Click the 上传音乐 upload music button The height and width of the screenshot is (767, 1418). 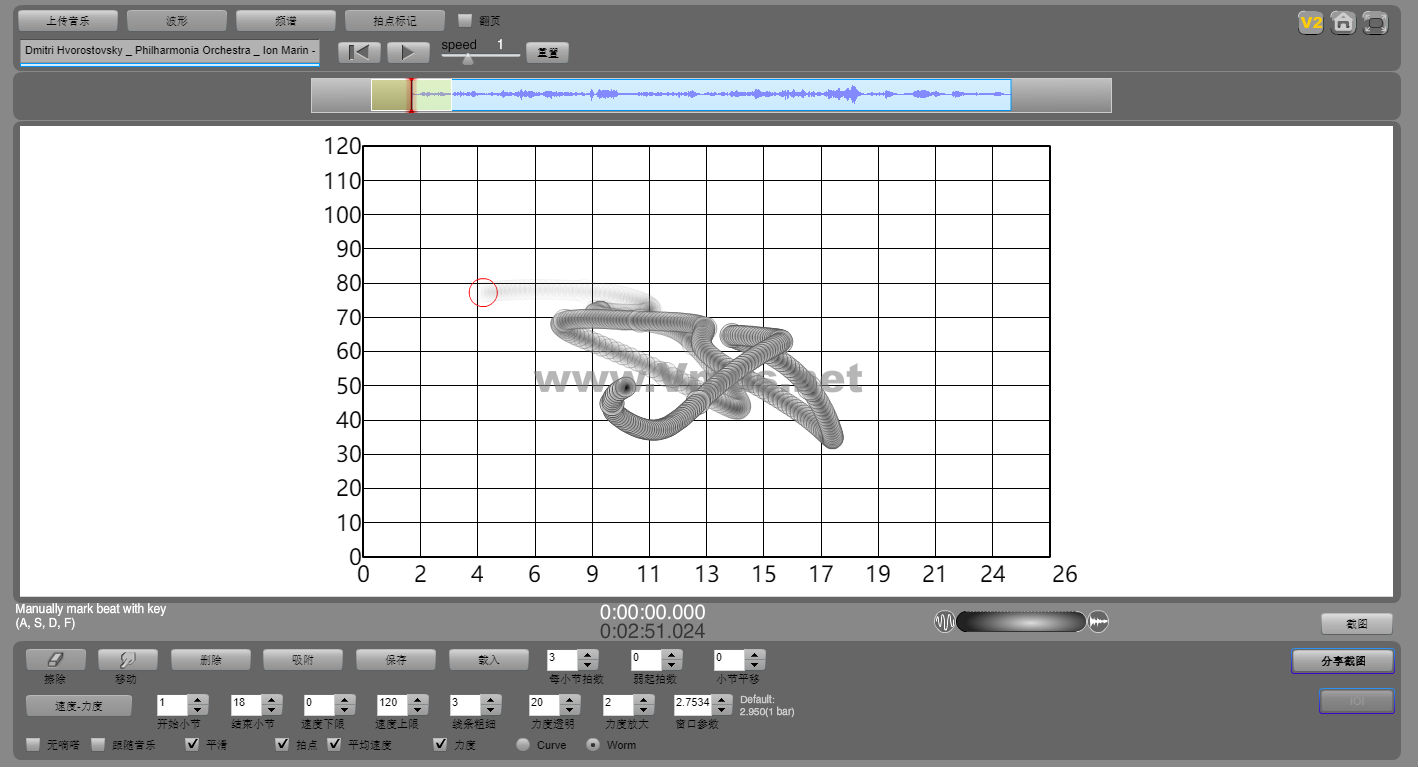click(x=68, y=20)
